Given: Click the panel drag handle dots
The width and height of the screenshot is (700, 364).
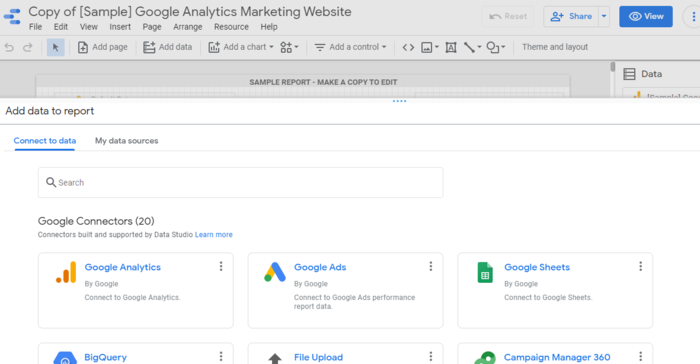Looking at the screenshot, I should 399,101.
